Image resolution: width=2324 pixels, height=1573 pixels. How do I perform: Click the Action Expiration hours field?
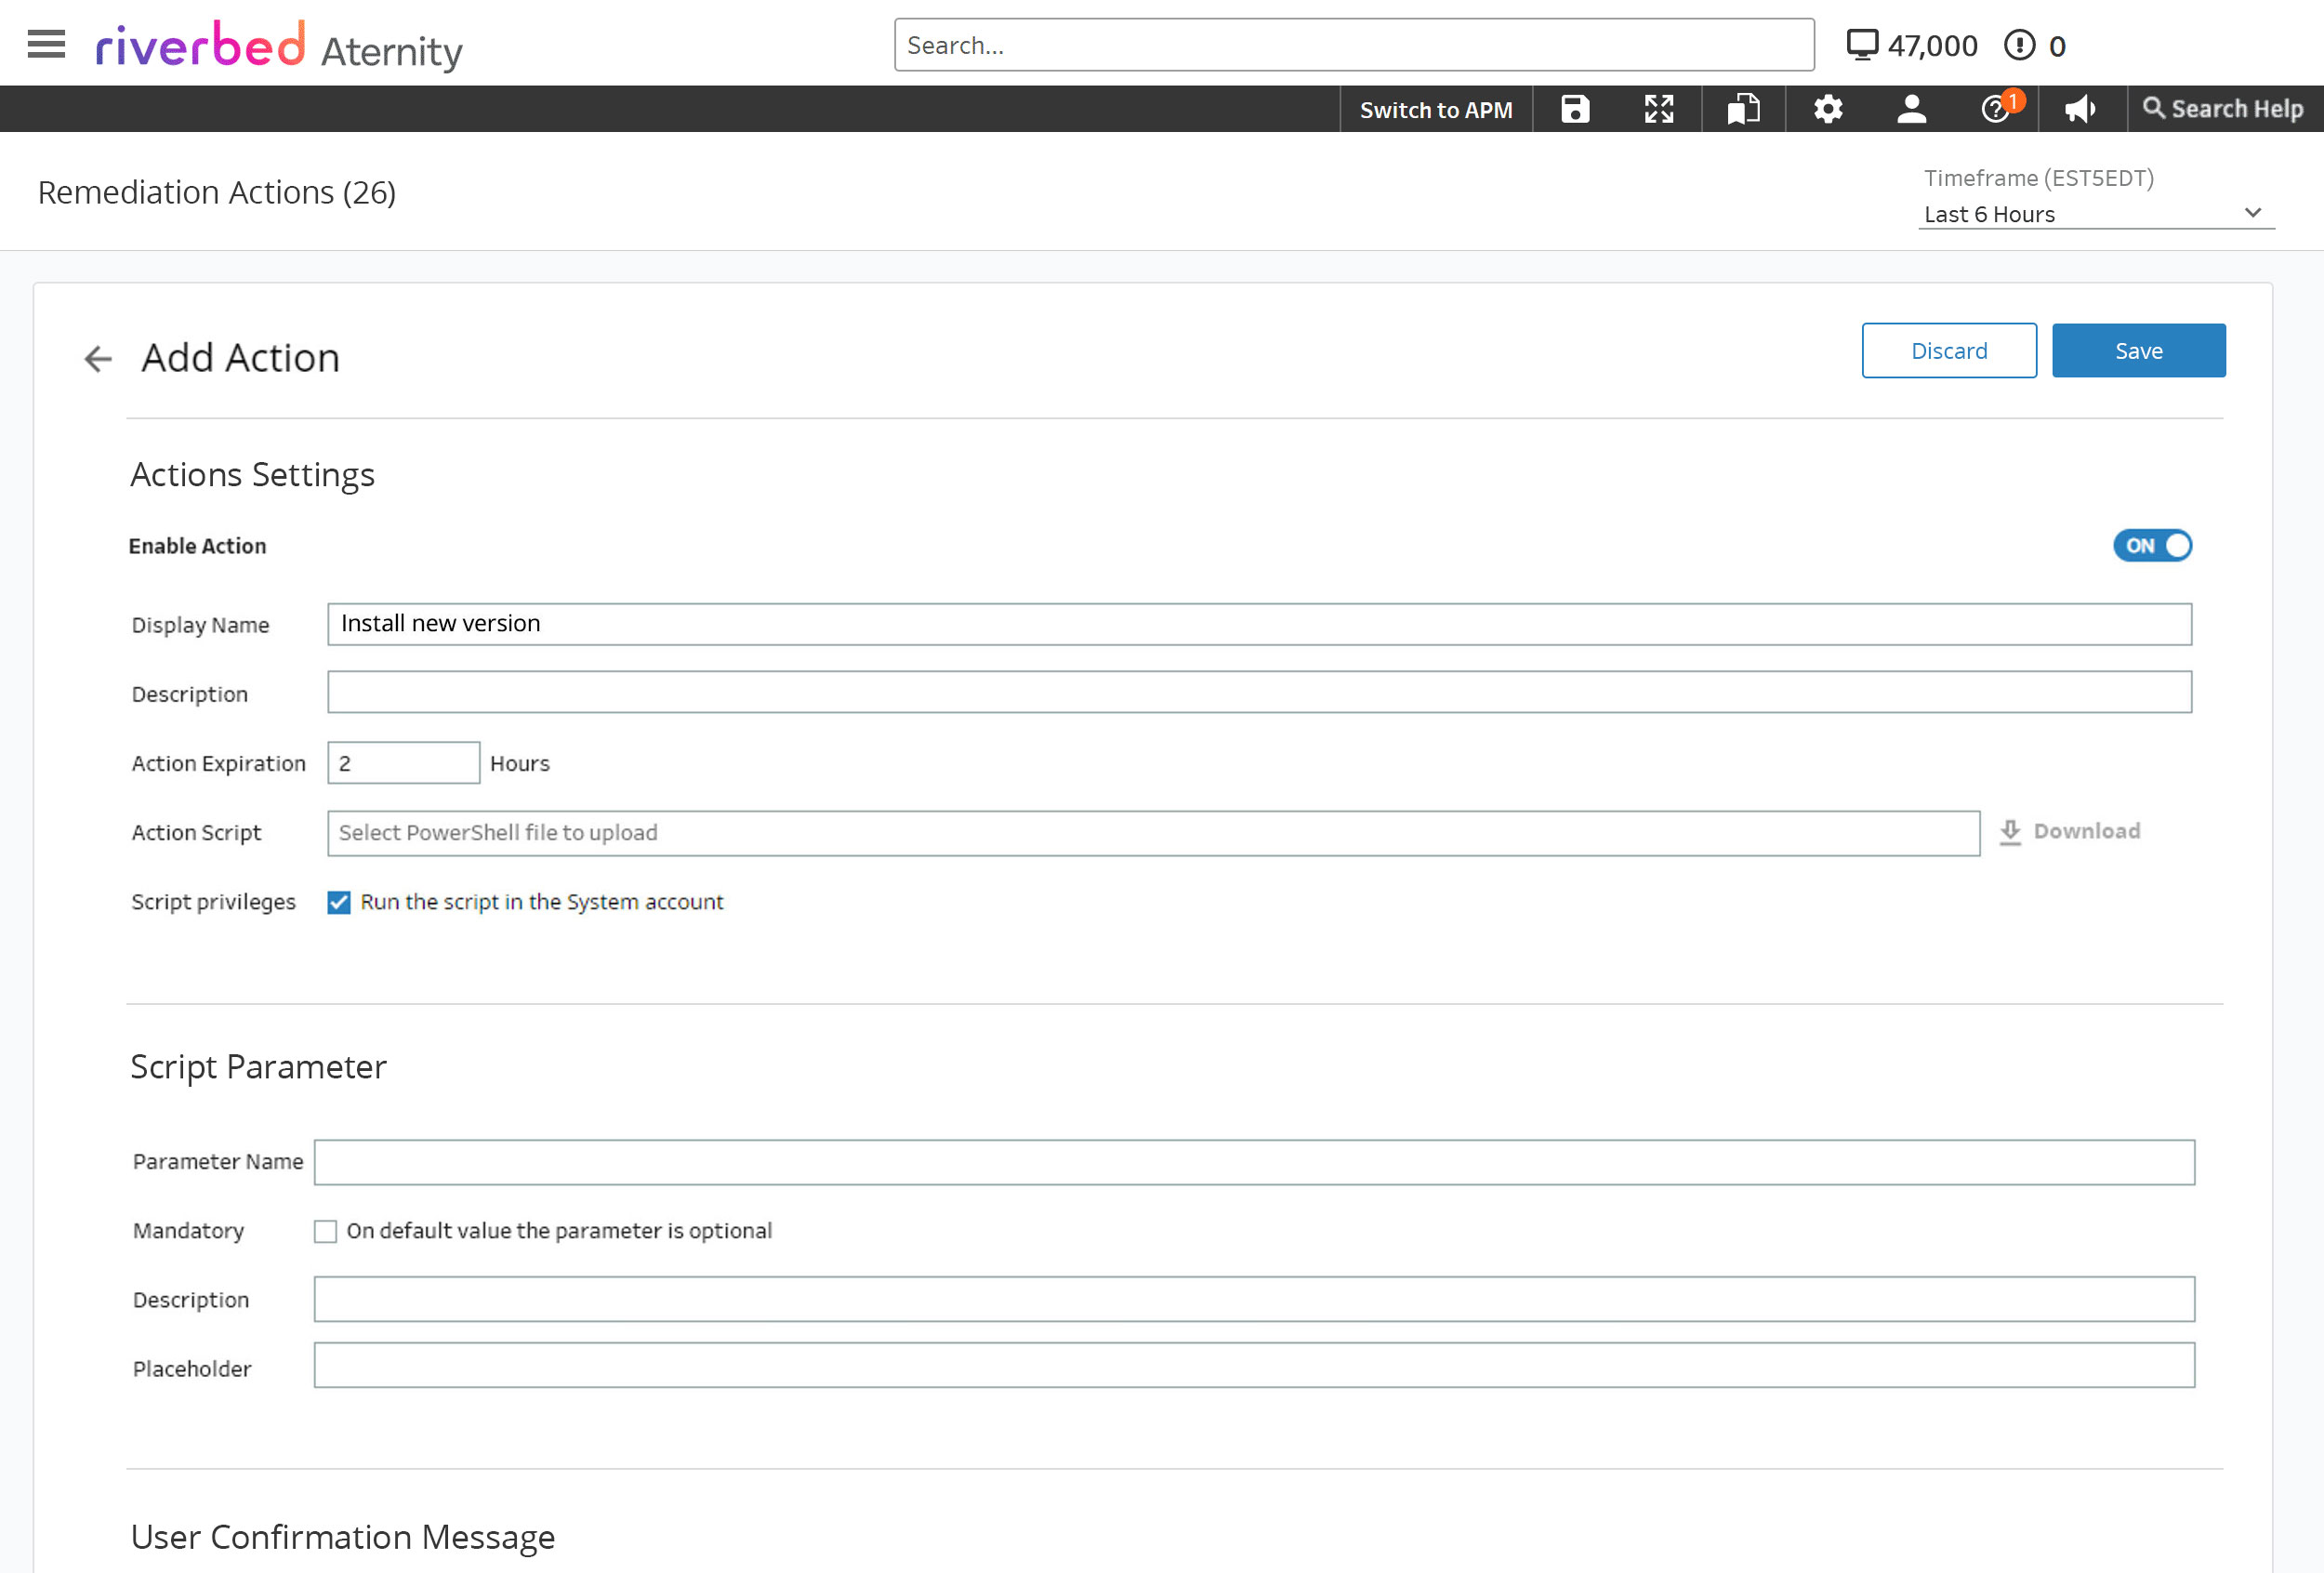click(403, 763)
